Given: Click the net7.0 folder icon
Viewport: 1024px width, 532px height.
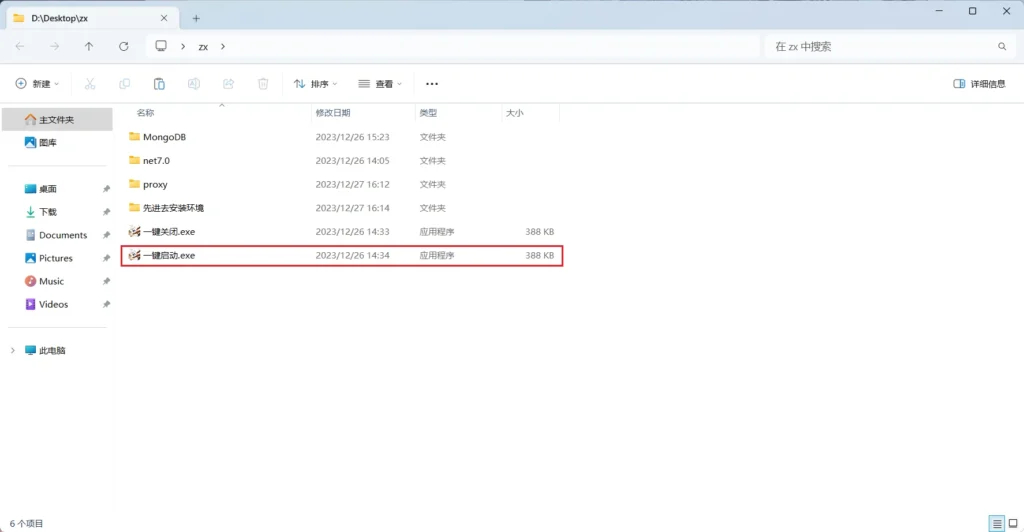Looking at the screenshot, I should point(135,160).
